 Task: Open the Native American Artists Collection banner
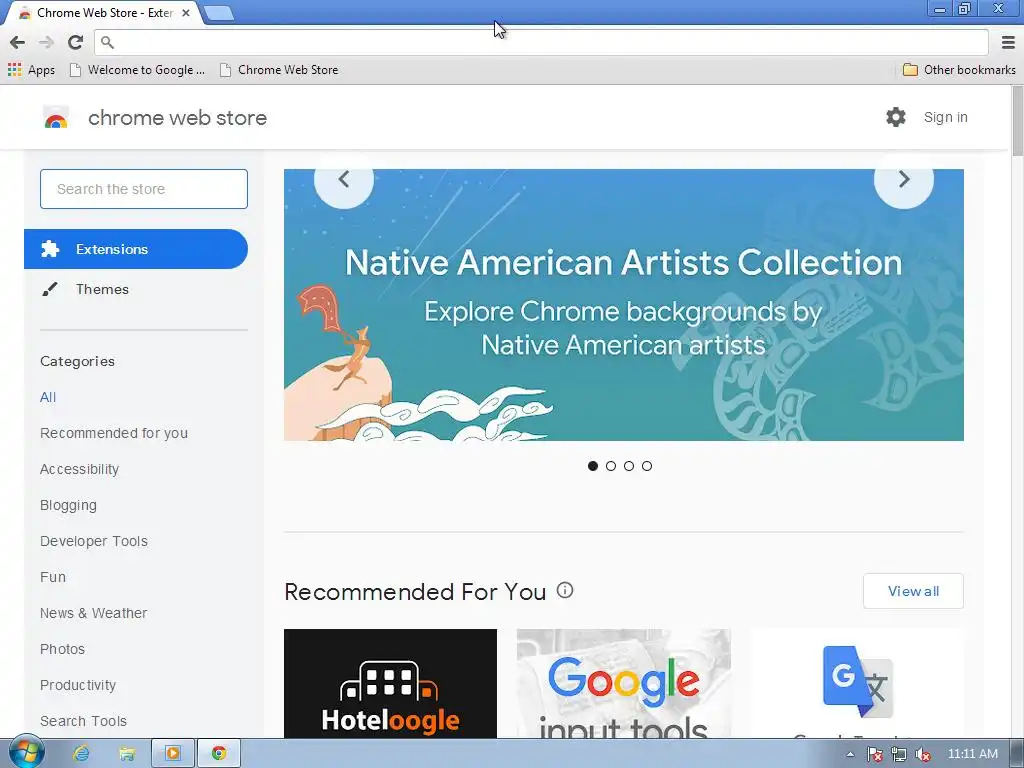pyautogui.click(x=624, y=305)
